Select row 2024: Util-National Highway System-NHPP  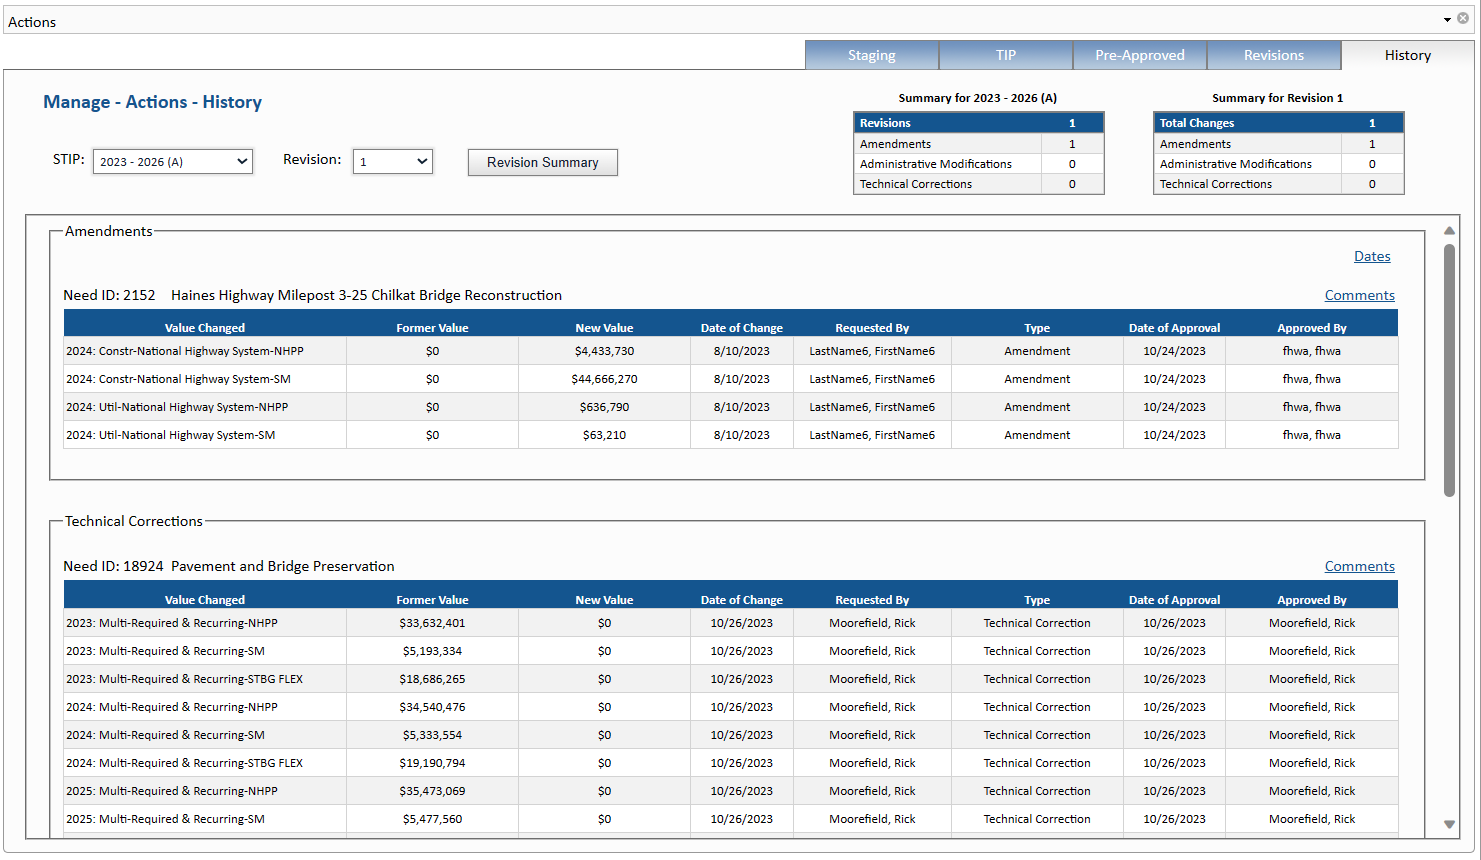[731, 407]
